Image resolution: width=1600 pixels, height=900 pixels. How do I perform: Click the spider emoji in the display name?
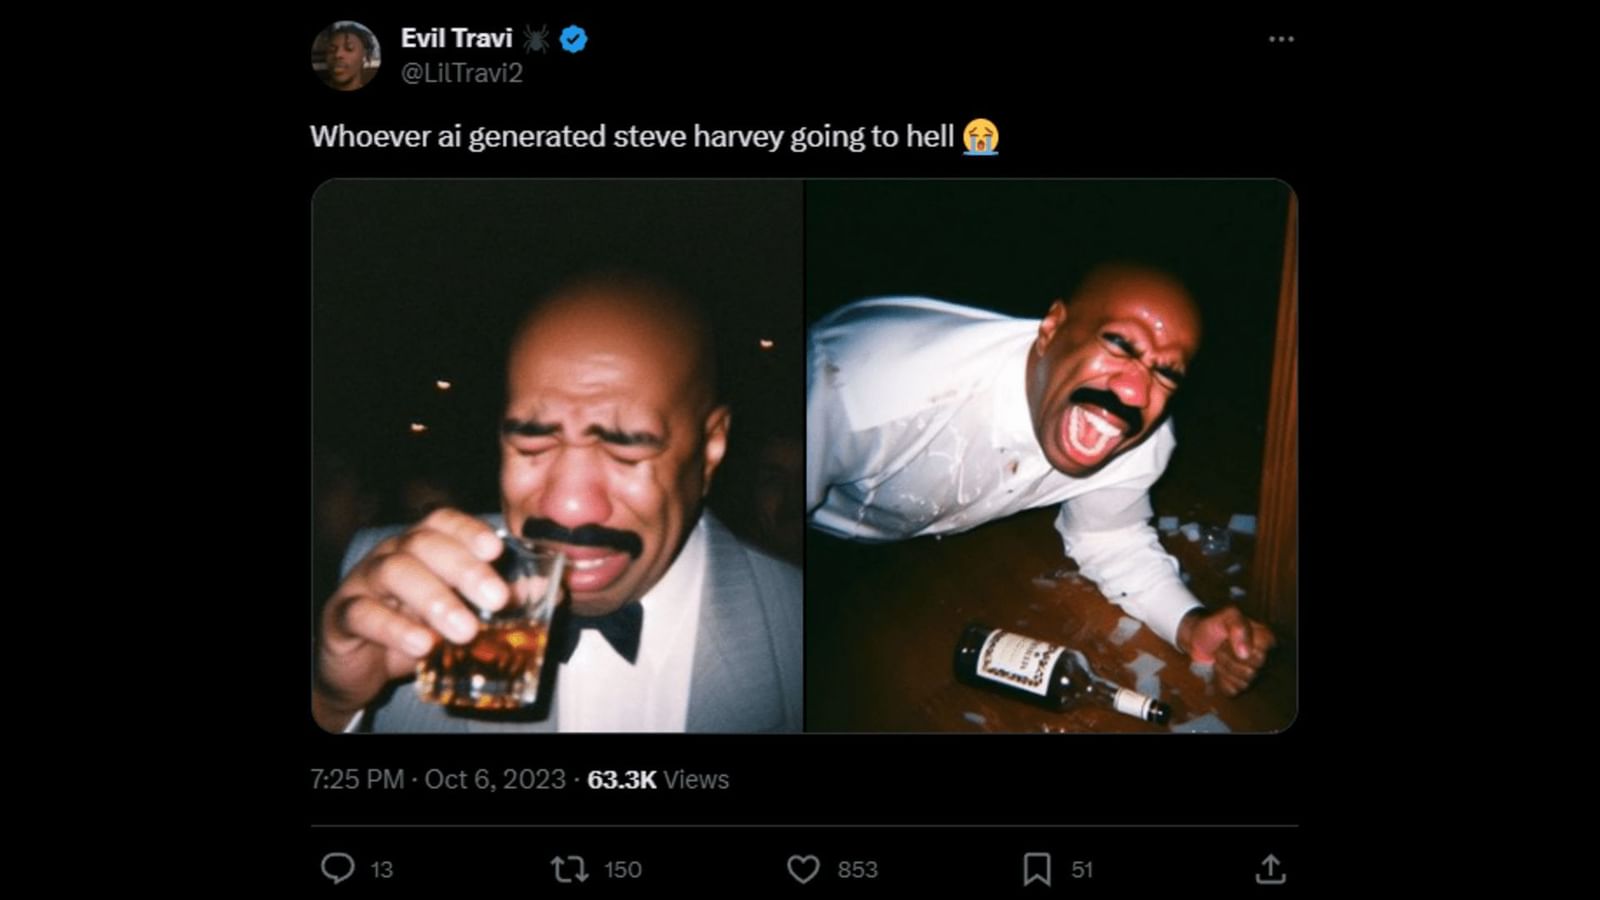532,38
